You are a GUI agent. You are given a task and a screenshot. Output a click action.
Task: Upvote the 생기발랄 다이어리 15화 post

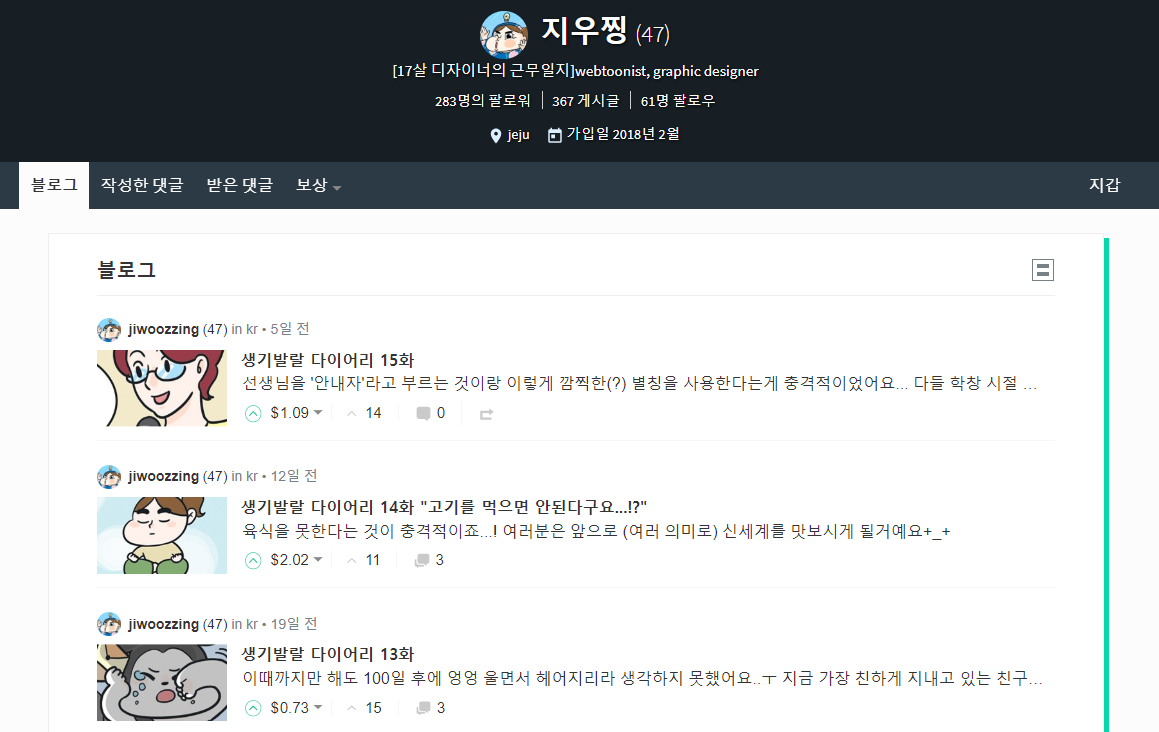(253, 413)
